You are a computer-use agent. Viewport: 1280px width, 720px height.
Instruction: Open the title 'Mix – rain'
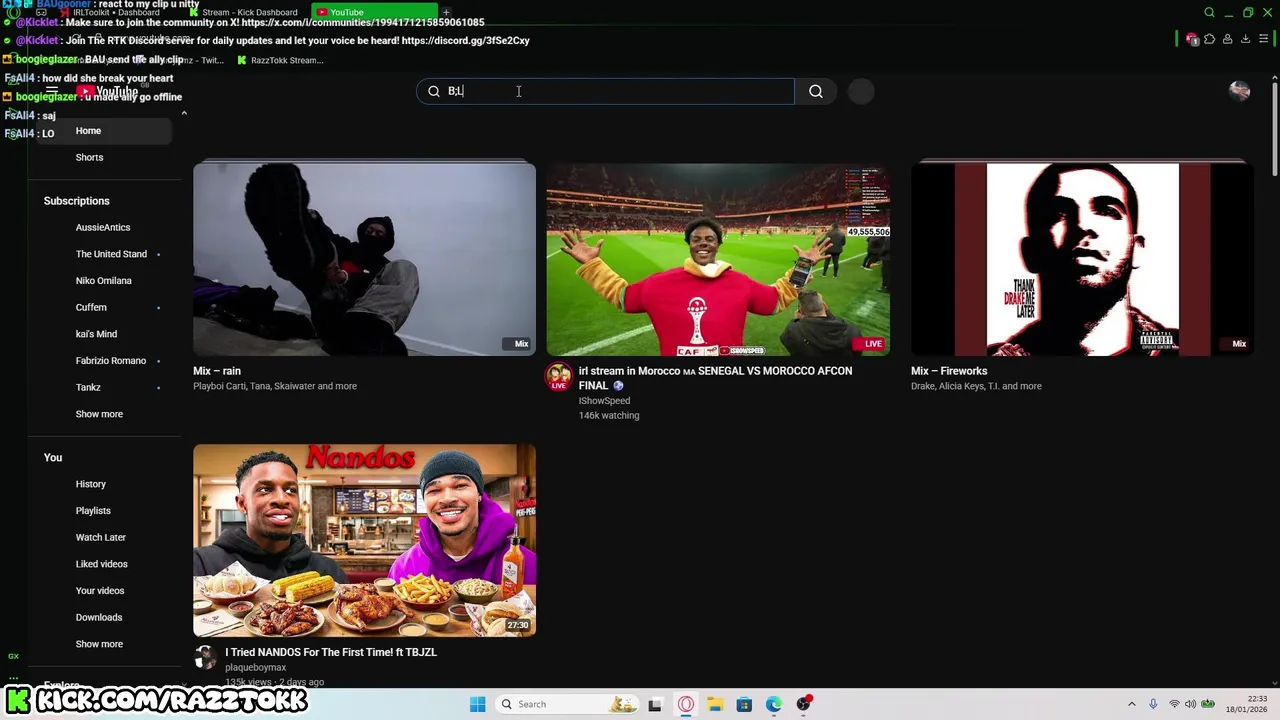(217, 371)
